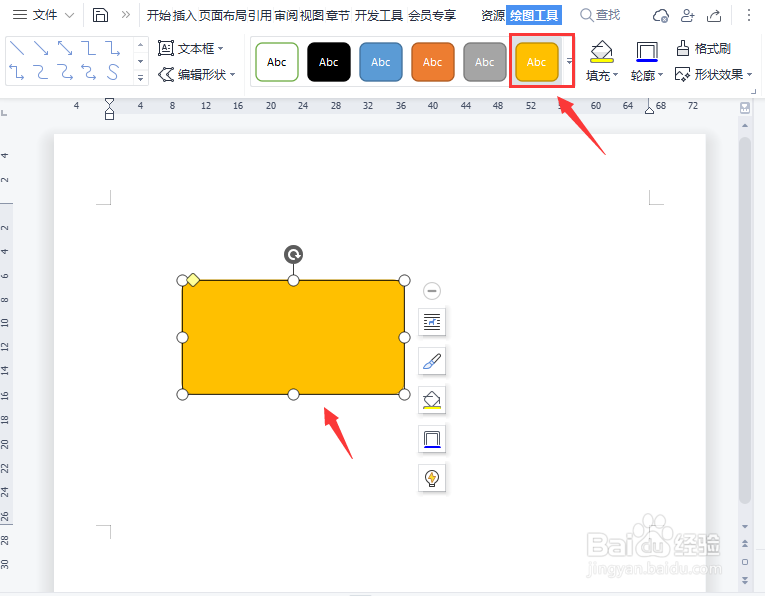The image size is (765, 596).
Task: Select the elbow arrow connector shape
Action: point(113,48)
